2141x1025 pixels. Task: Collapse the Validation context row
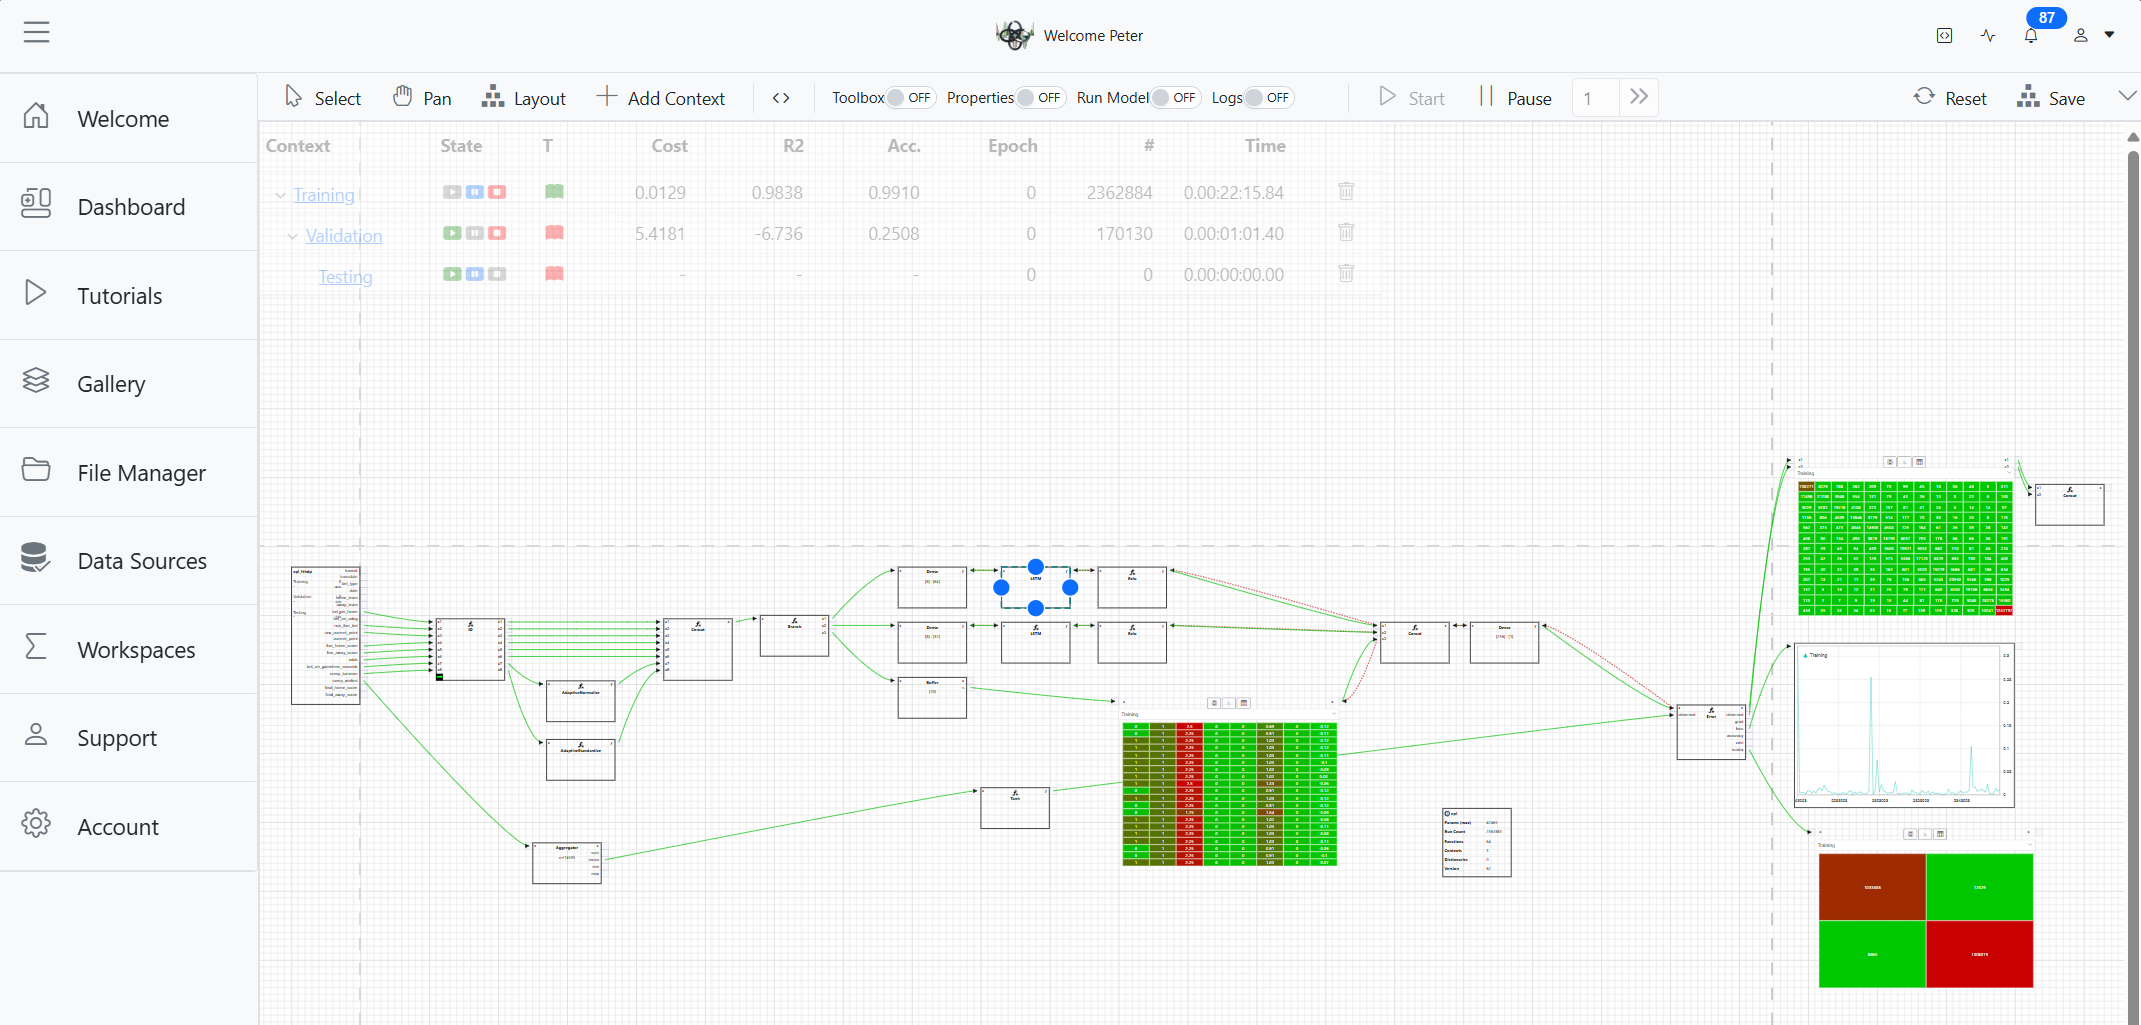point(292,236)
